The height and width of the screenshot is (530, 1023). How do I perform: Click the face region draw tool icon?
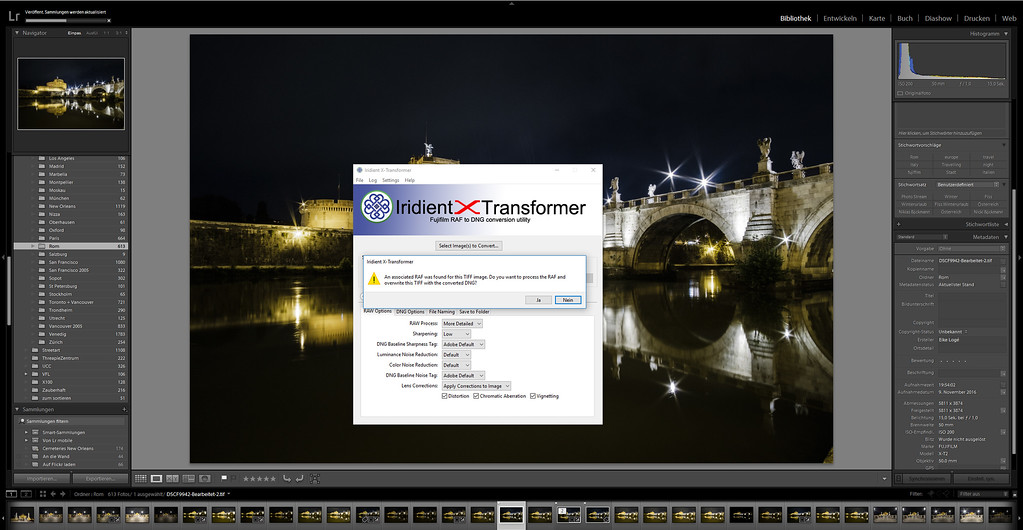click(x=314, y=478)
